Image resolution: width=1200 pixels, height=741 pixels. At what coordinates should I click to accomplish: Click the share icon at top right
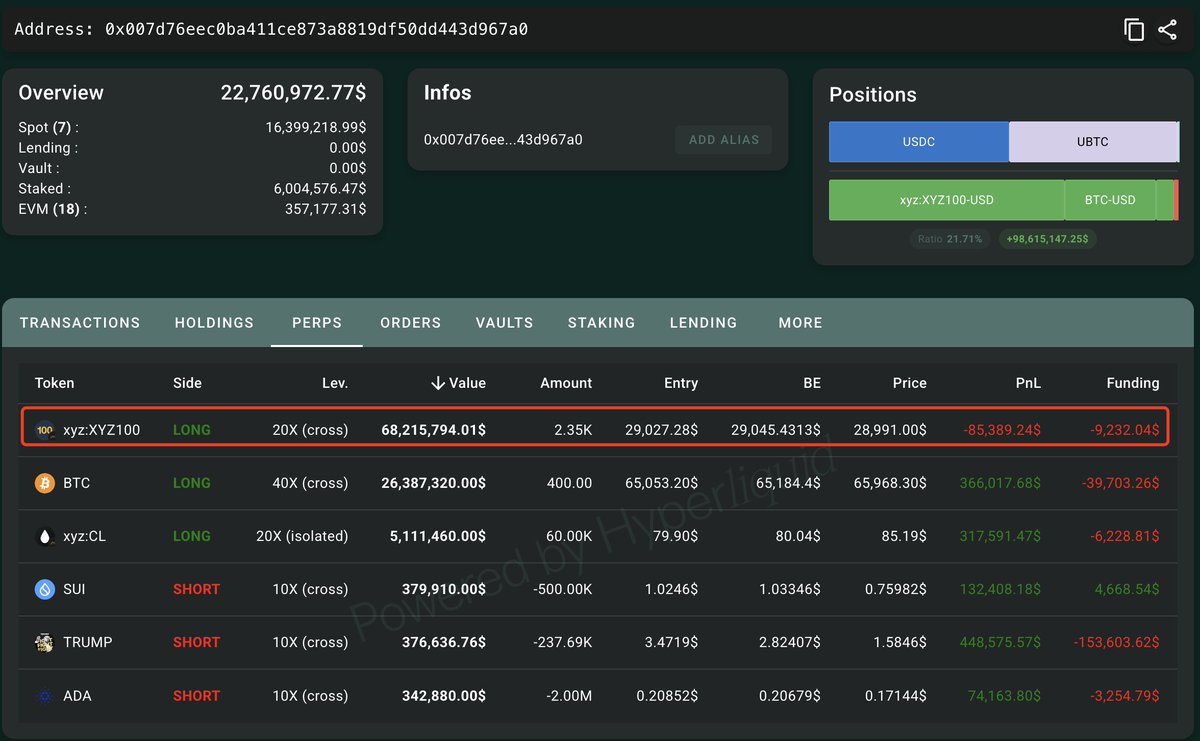[1167, 30]
